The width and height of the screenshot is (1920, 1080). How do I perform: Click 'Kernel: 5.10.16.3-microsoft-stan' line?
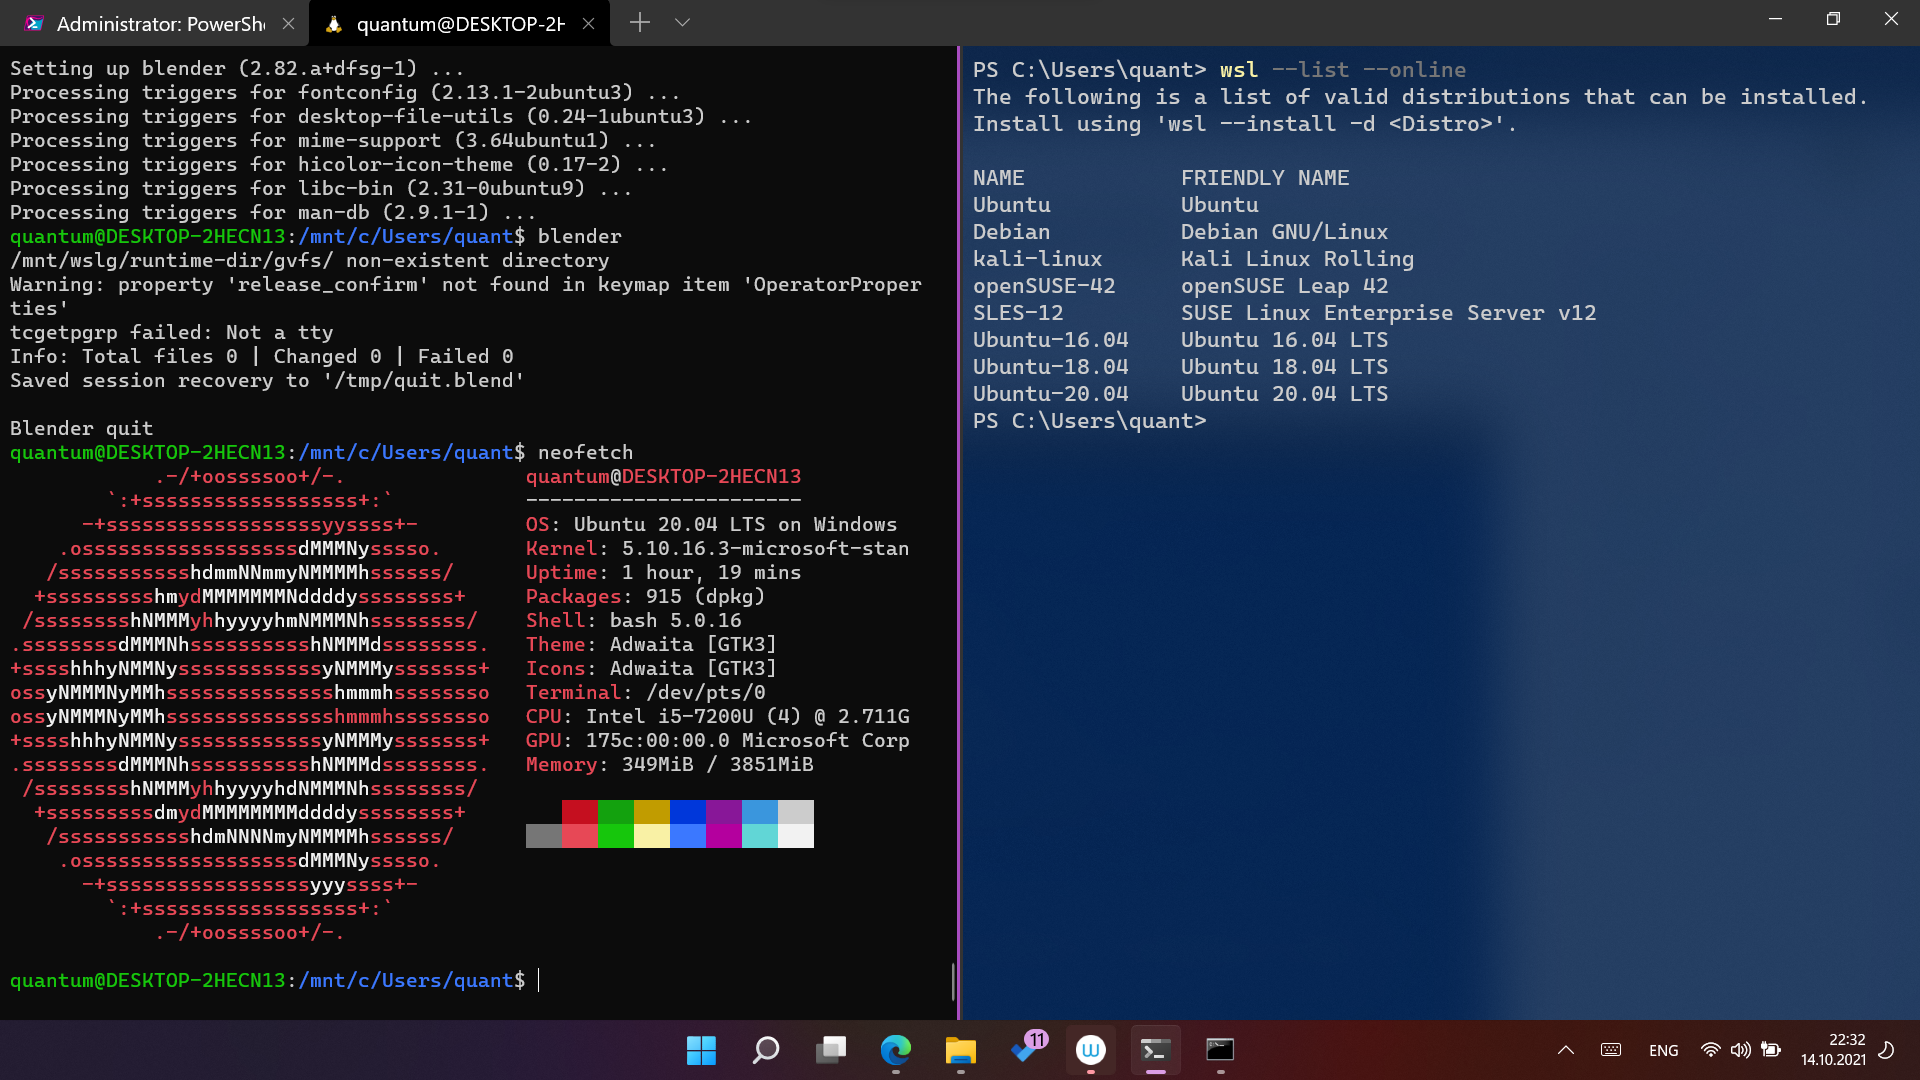pos(717,549)
